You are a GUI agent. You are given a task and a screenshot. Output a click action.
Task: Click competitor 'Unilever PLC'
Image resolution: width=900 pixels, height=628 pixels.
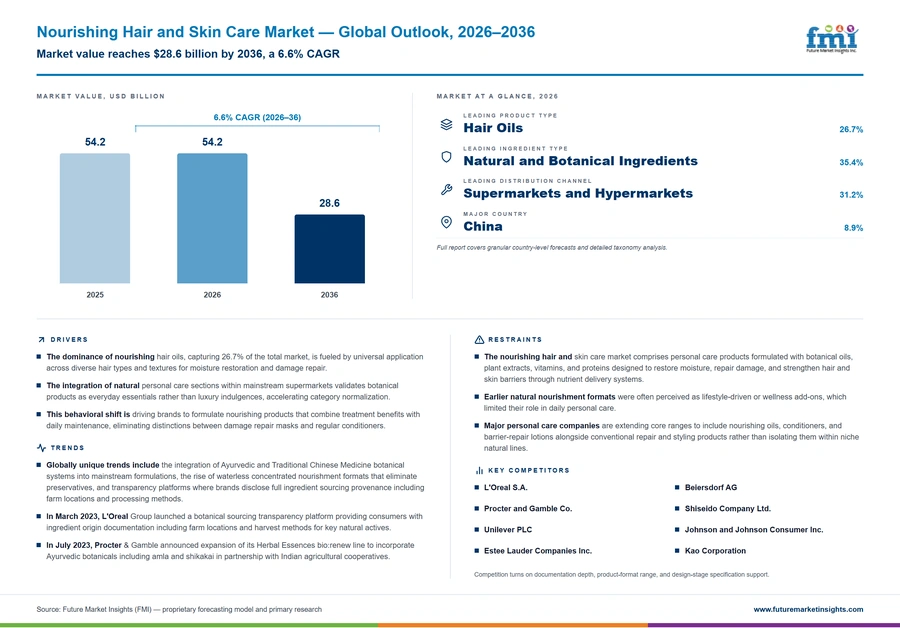coord(508,530)
